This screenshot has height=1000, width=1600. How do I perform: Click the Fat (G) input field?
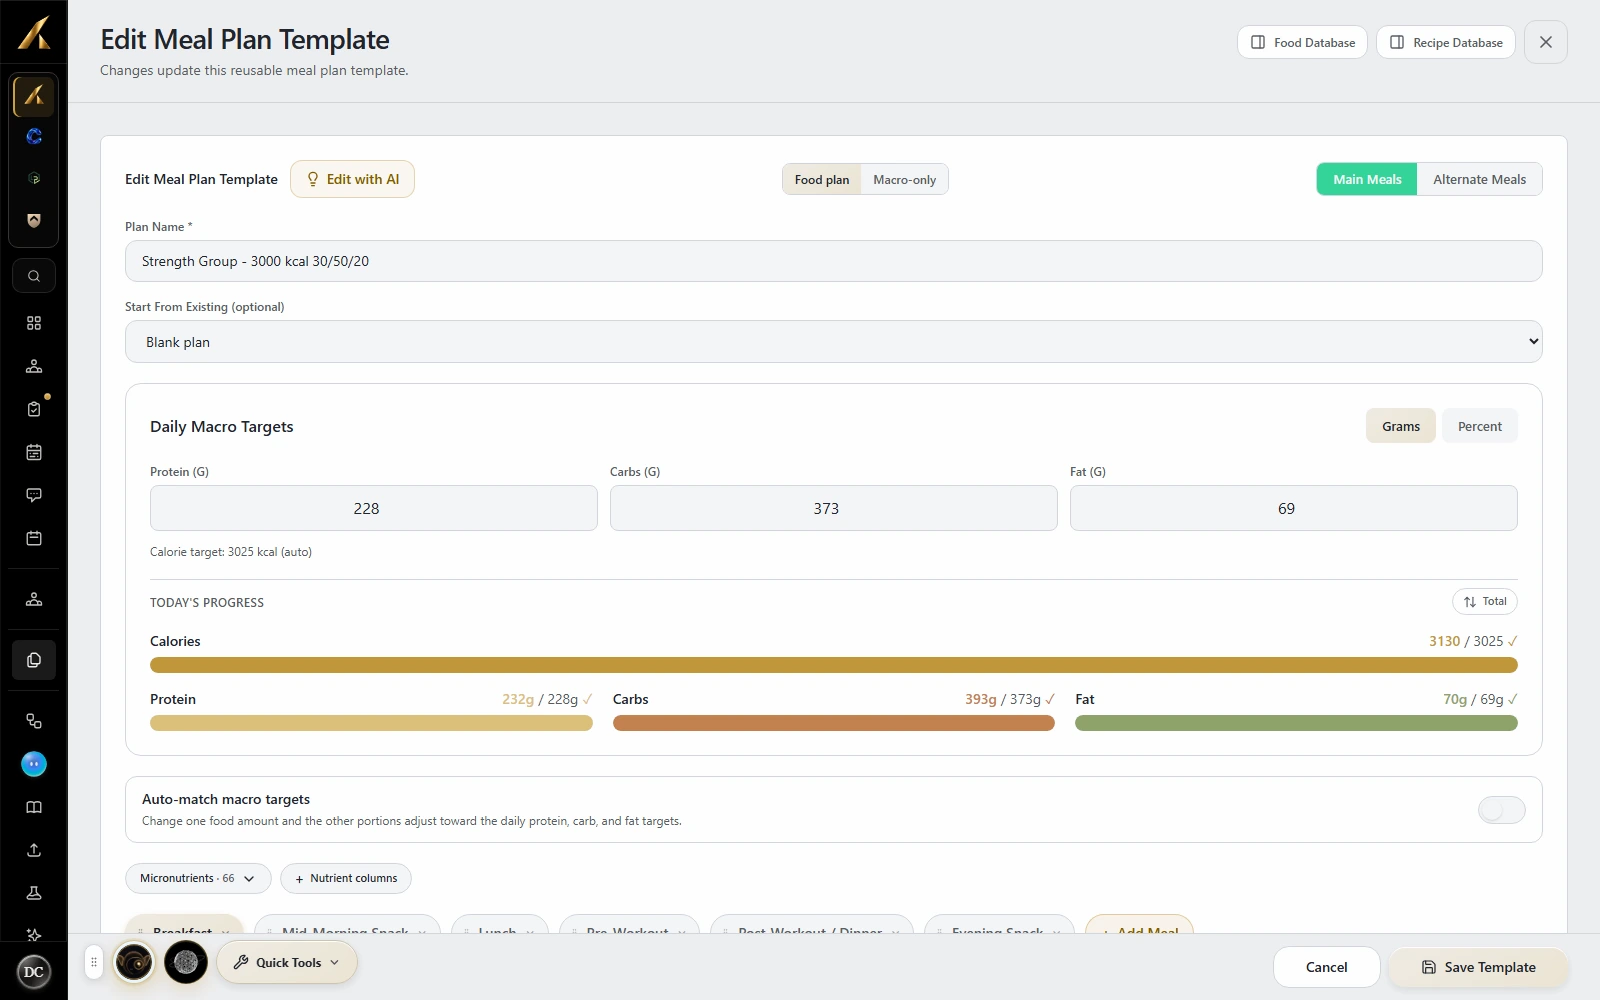click(x=1294, y=508)
